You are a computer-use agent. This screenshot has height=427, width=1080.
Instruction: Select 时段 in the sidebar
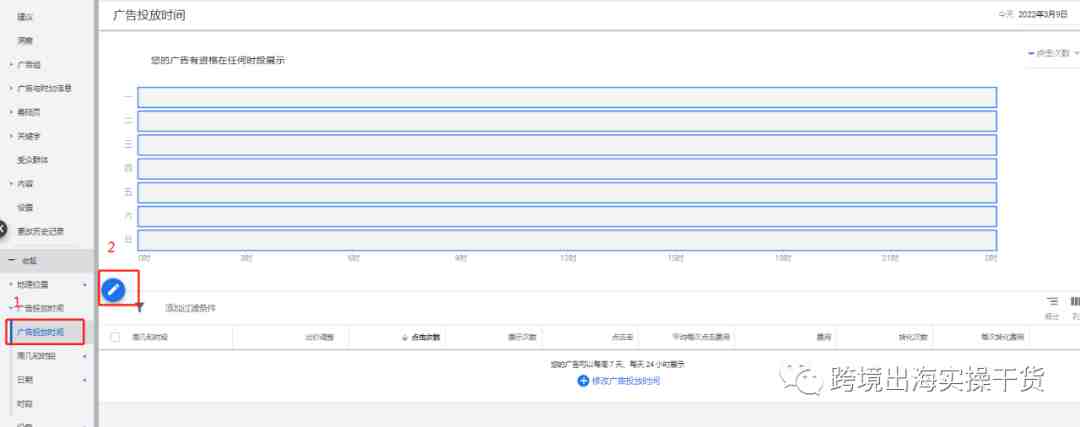coord(25,404)
